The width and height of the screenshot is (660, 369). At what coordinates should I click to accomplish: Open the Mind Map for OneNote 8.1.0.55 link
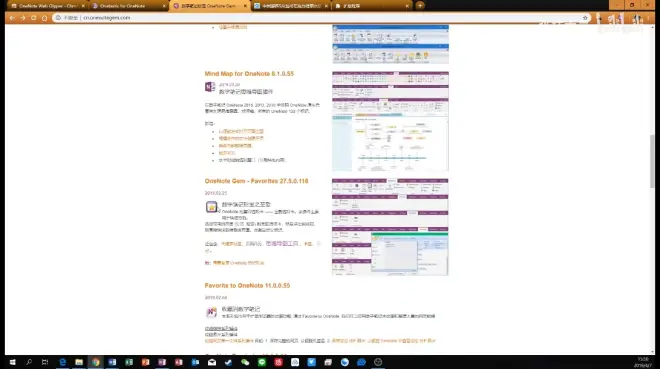coord(249,74)
